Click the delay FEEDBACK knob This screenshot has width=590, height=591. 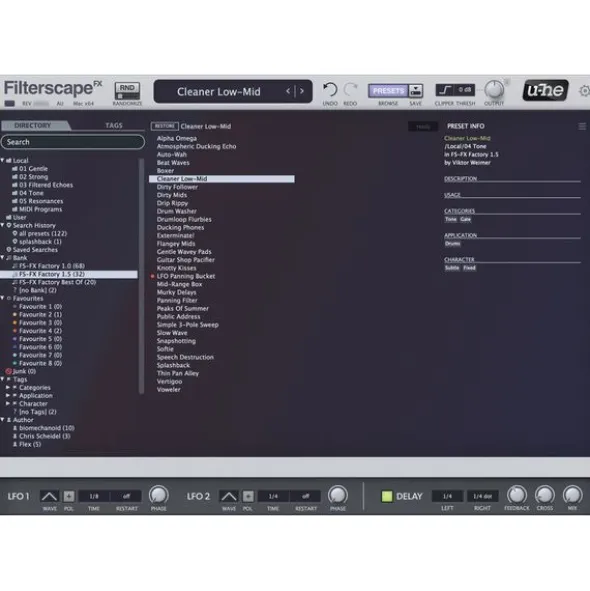click(517, 495)
